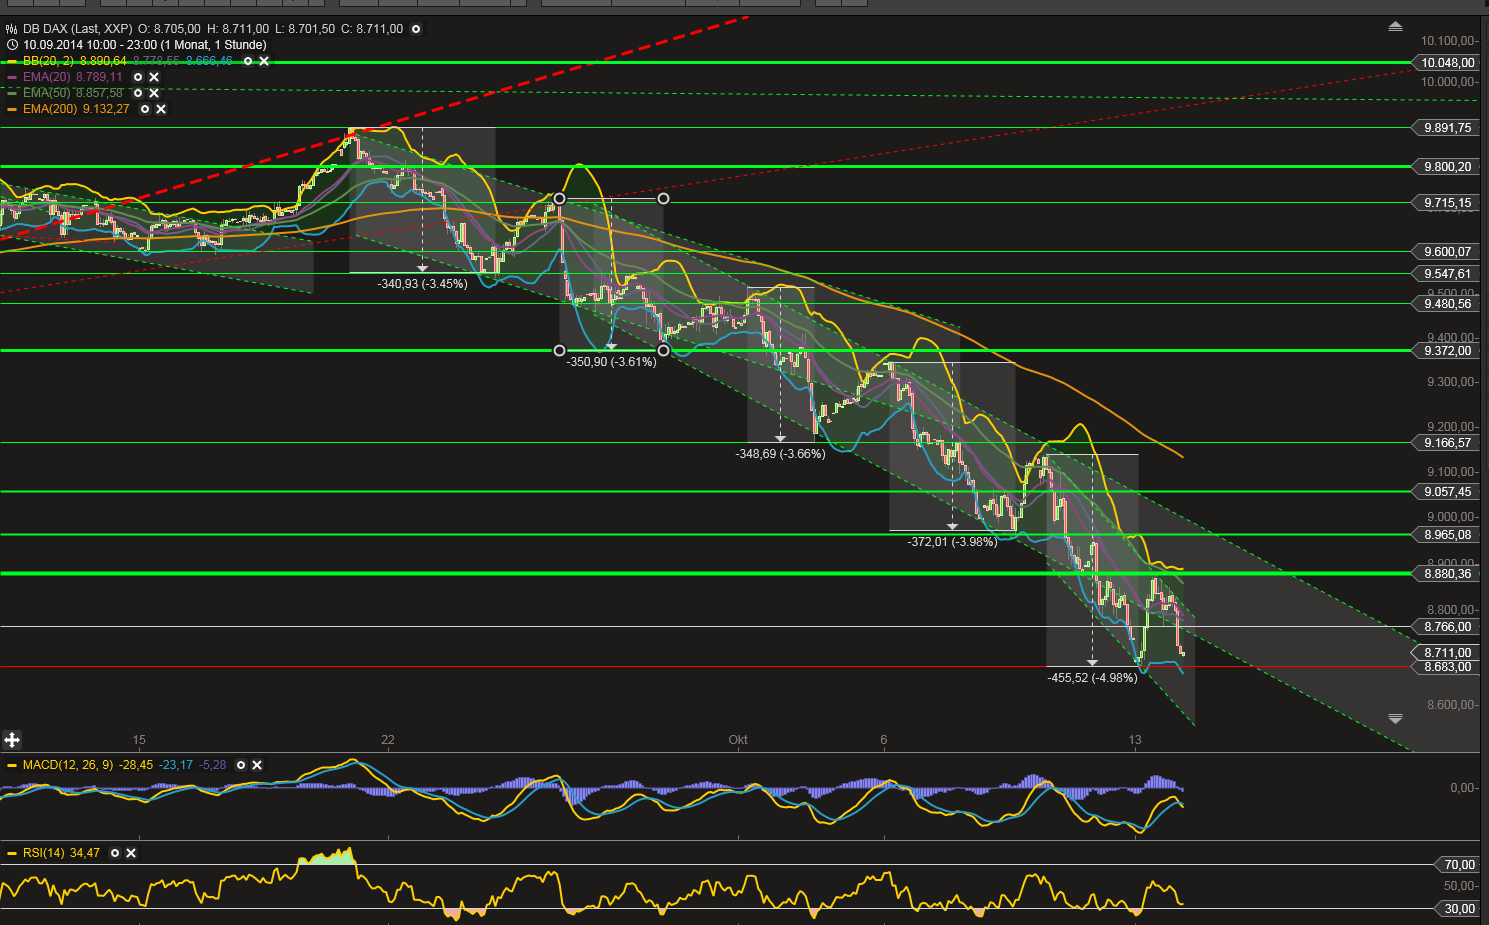Grab top-right handle of the -350,90 measurement
The height and width of the screenshot is (925, 1489).
(x=663, y=199)
